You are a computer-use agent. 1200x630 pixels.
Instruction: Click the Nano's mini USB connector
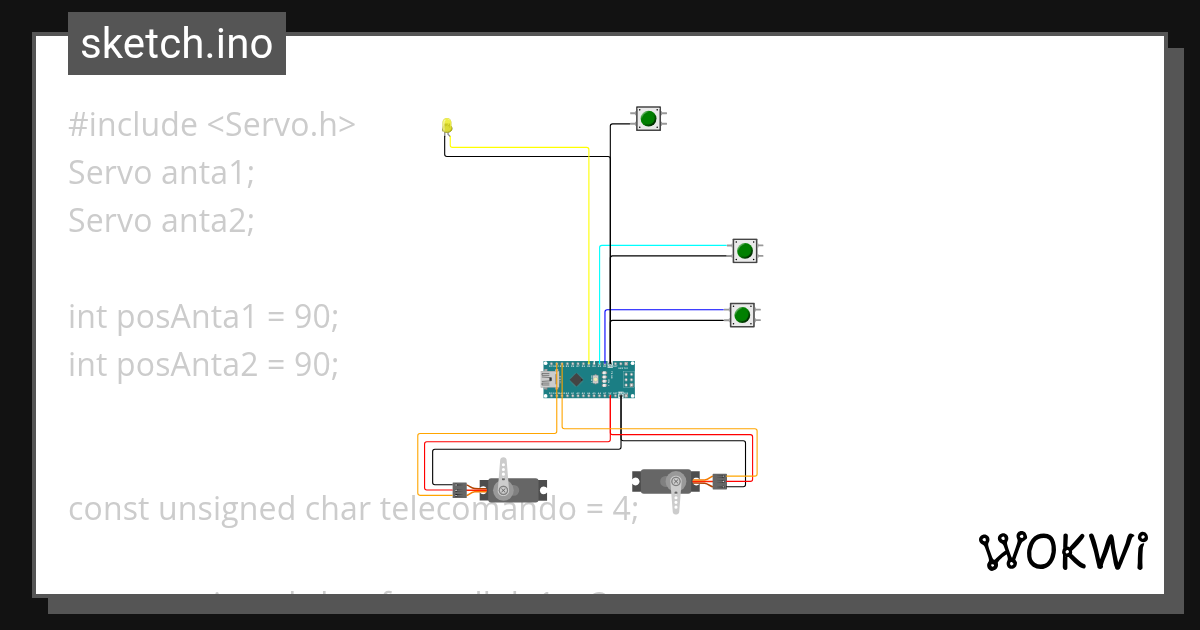click(x=547, y=379)
